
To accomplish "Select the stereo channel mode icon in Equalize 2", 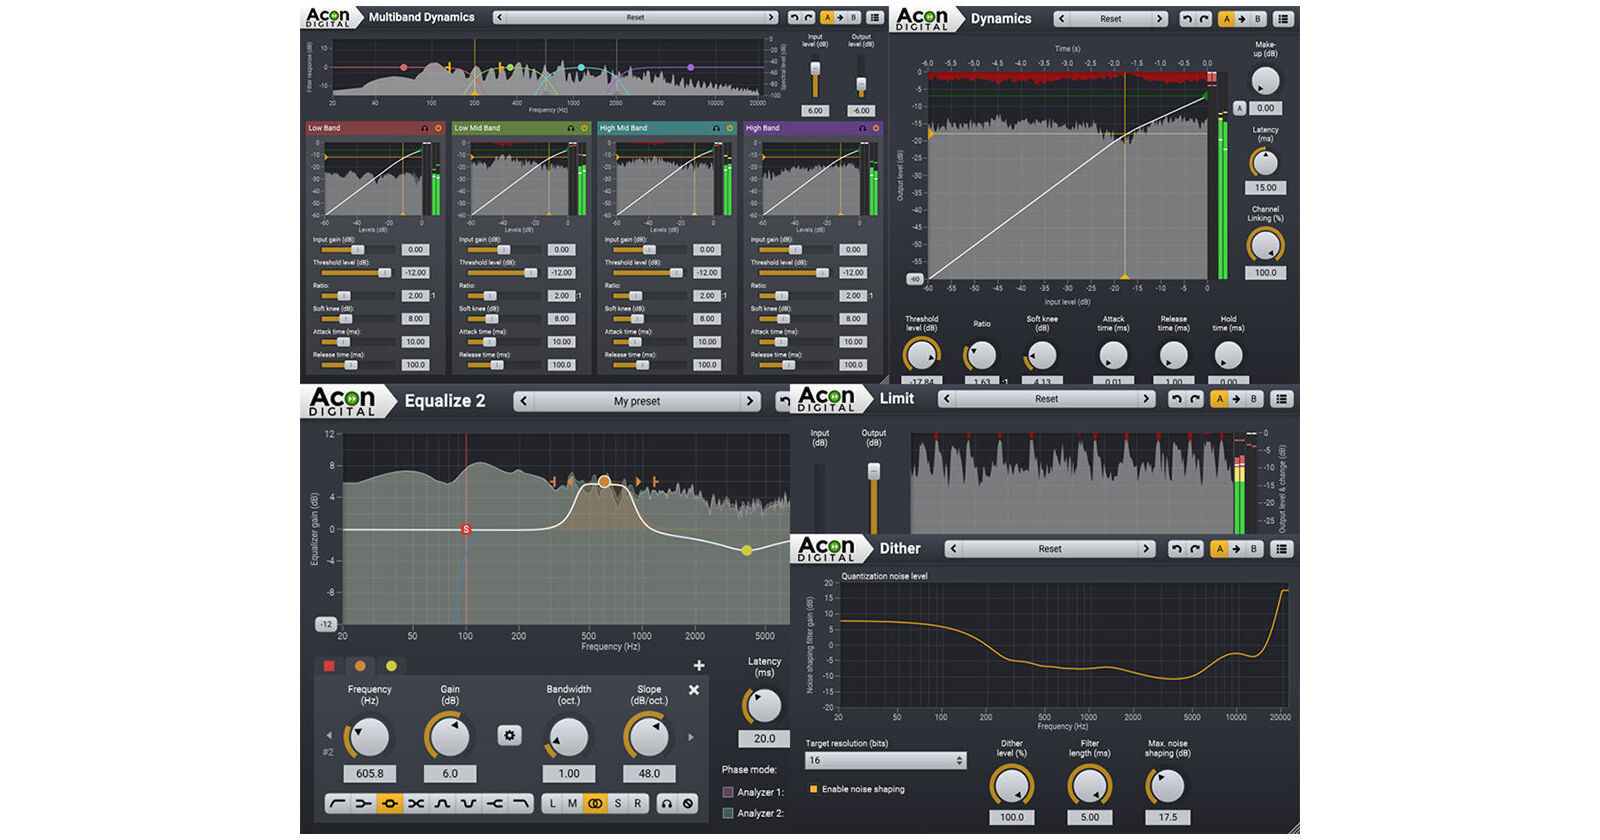I will [595, 803].
